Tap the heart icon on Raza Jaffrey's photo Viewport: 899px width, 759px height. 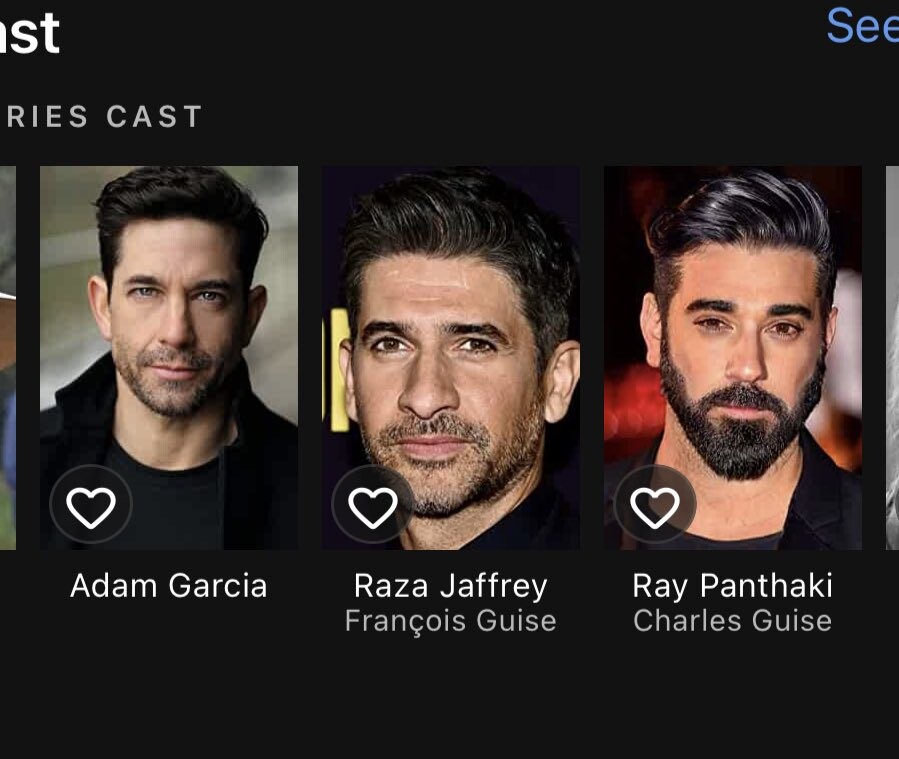click(373, 505)
